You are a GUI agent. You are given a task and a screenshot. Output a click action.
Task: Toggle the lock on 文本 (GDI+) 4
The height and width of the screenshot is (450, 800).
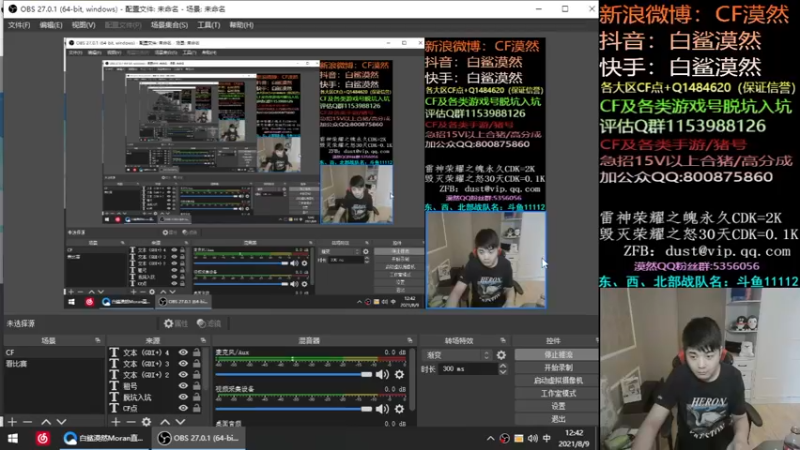click(x=196, y=353)
